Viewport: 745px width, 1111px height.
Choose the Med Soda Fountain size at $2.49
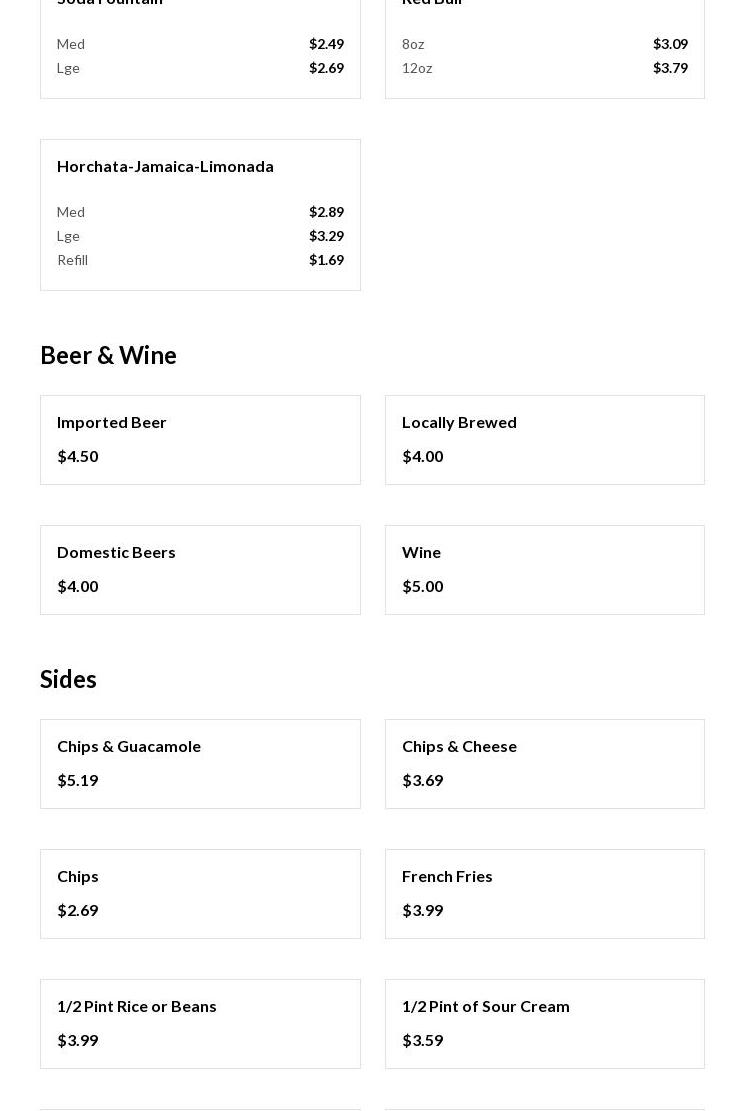click(x=200, y=44)
